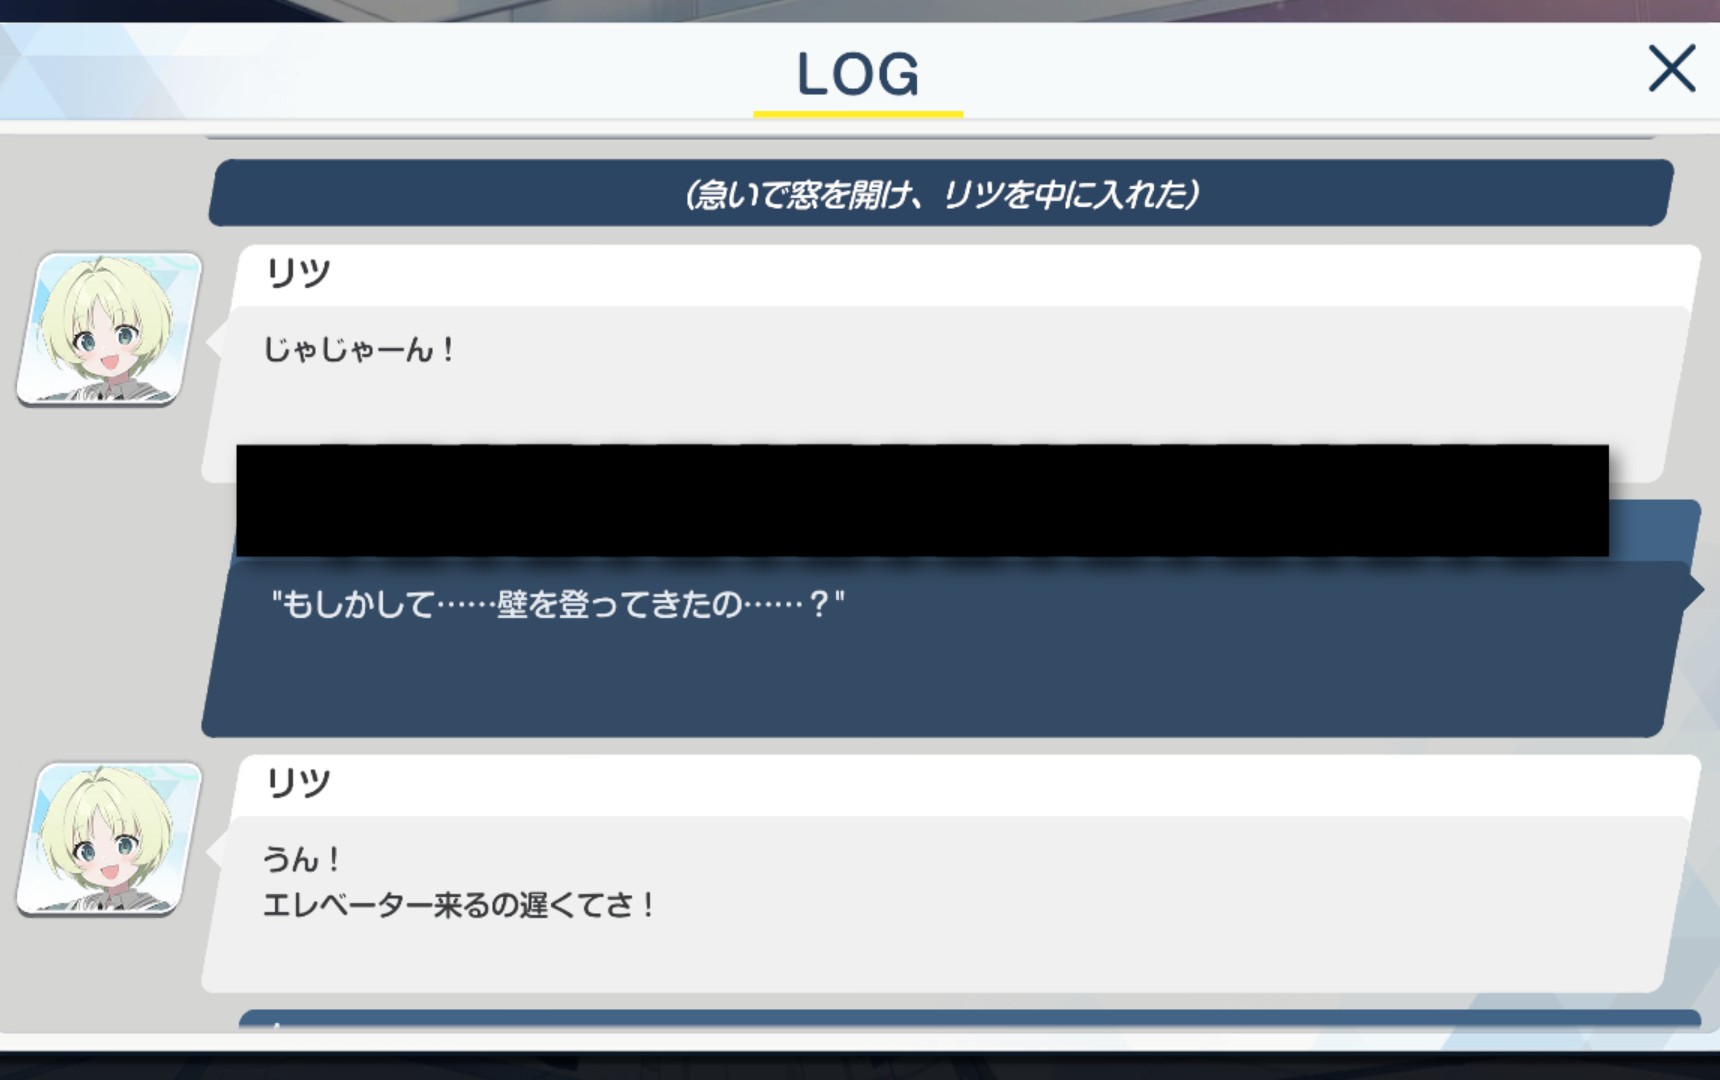1720x1080 pixels.
Task: Select the うん! line in Ritsu's reply
Action: 302,859
